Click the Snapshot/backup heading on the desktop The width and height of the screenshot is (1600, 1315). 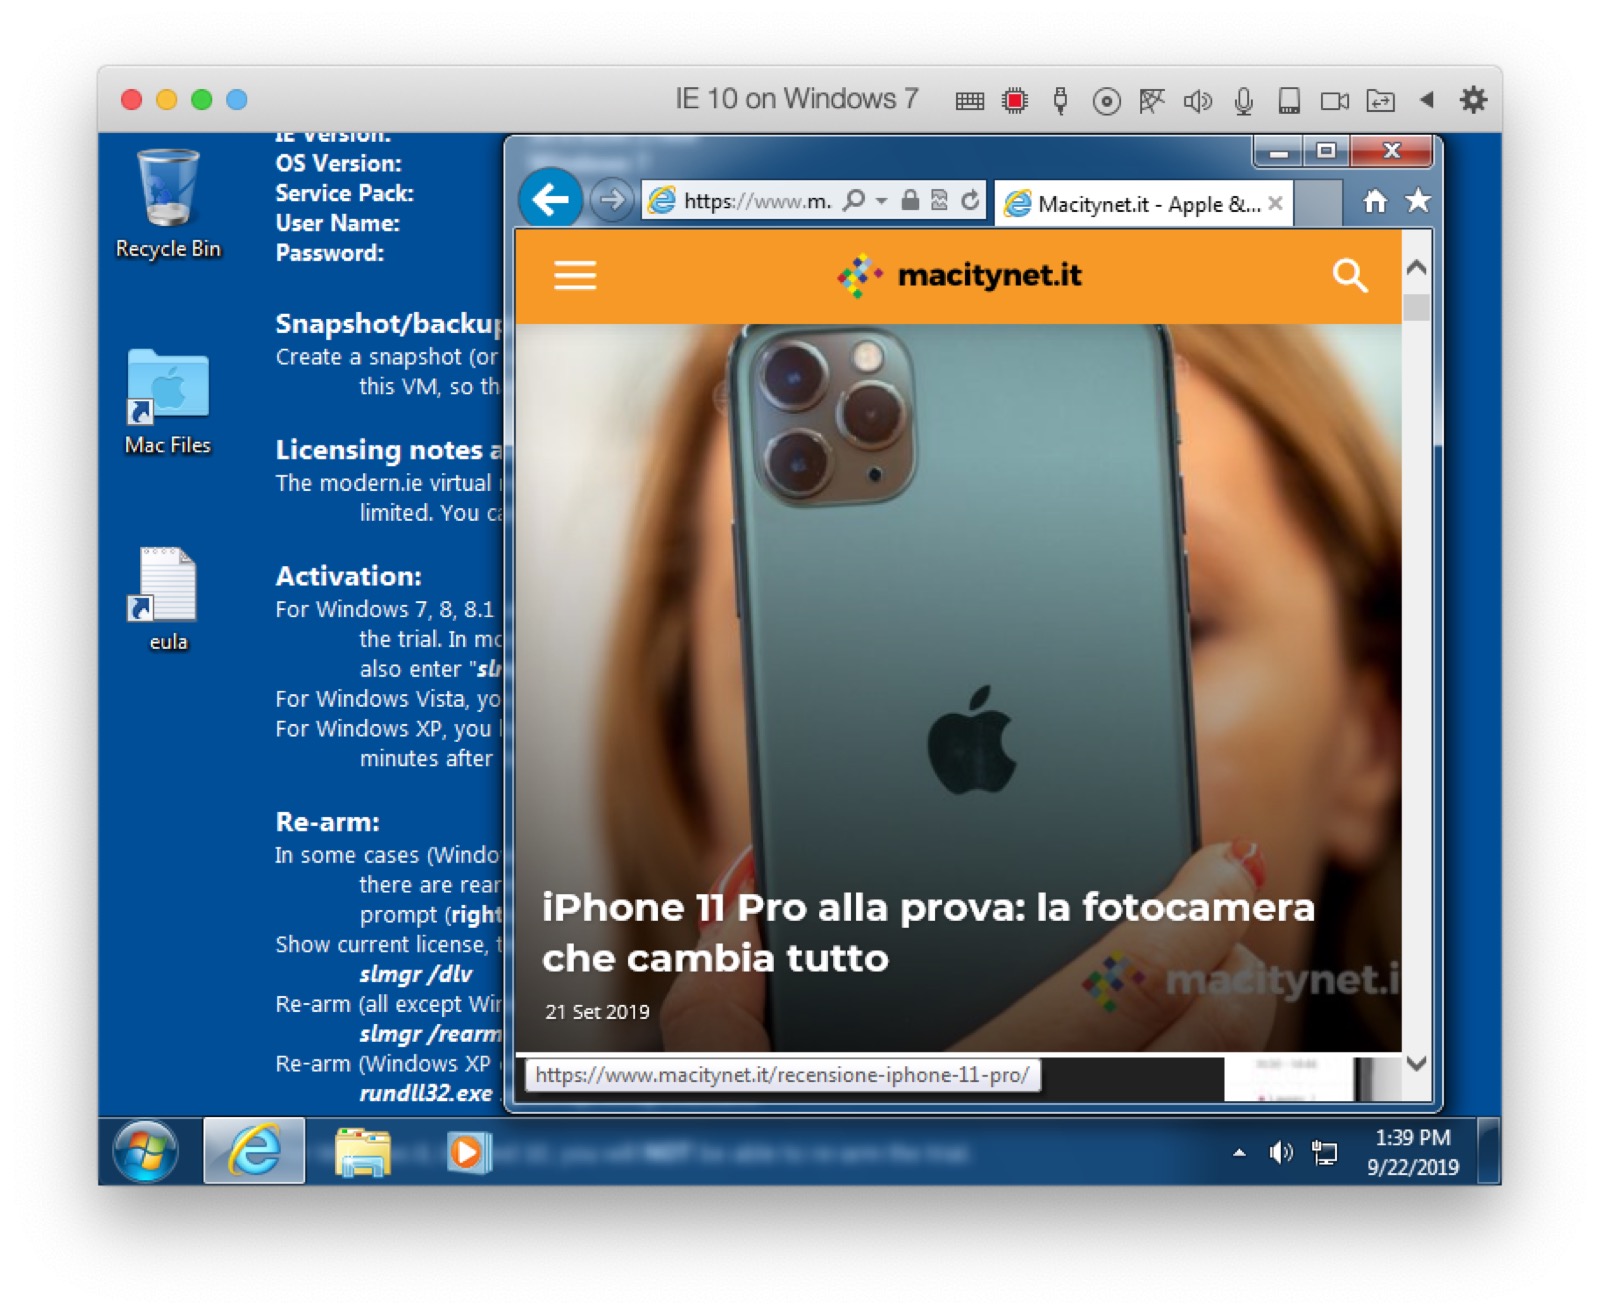[x=388, y=324]
